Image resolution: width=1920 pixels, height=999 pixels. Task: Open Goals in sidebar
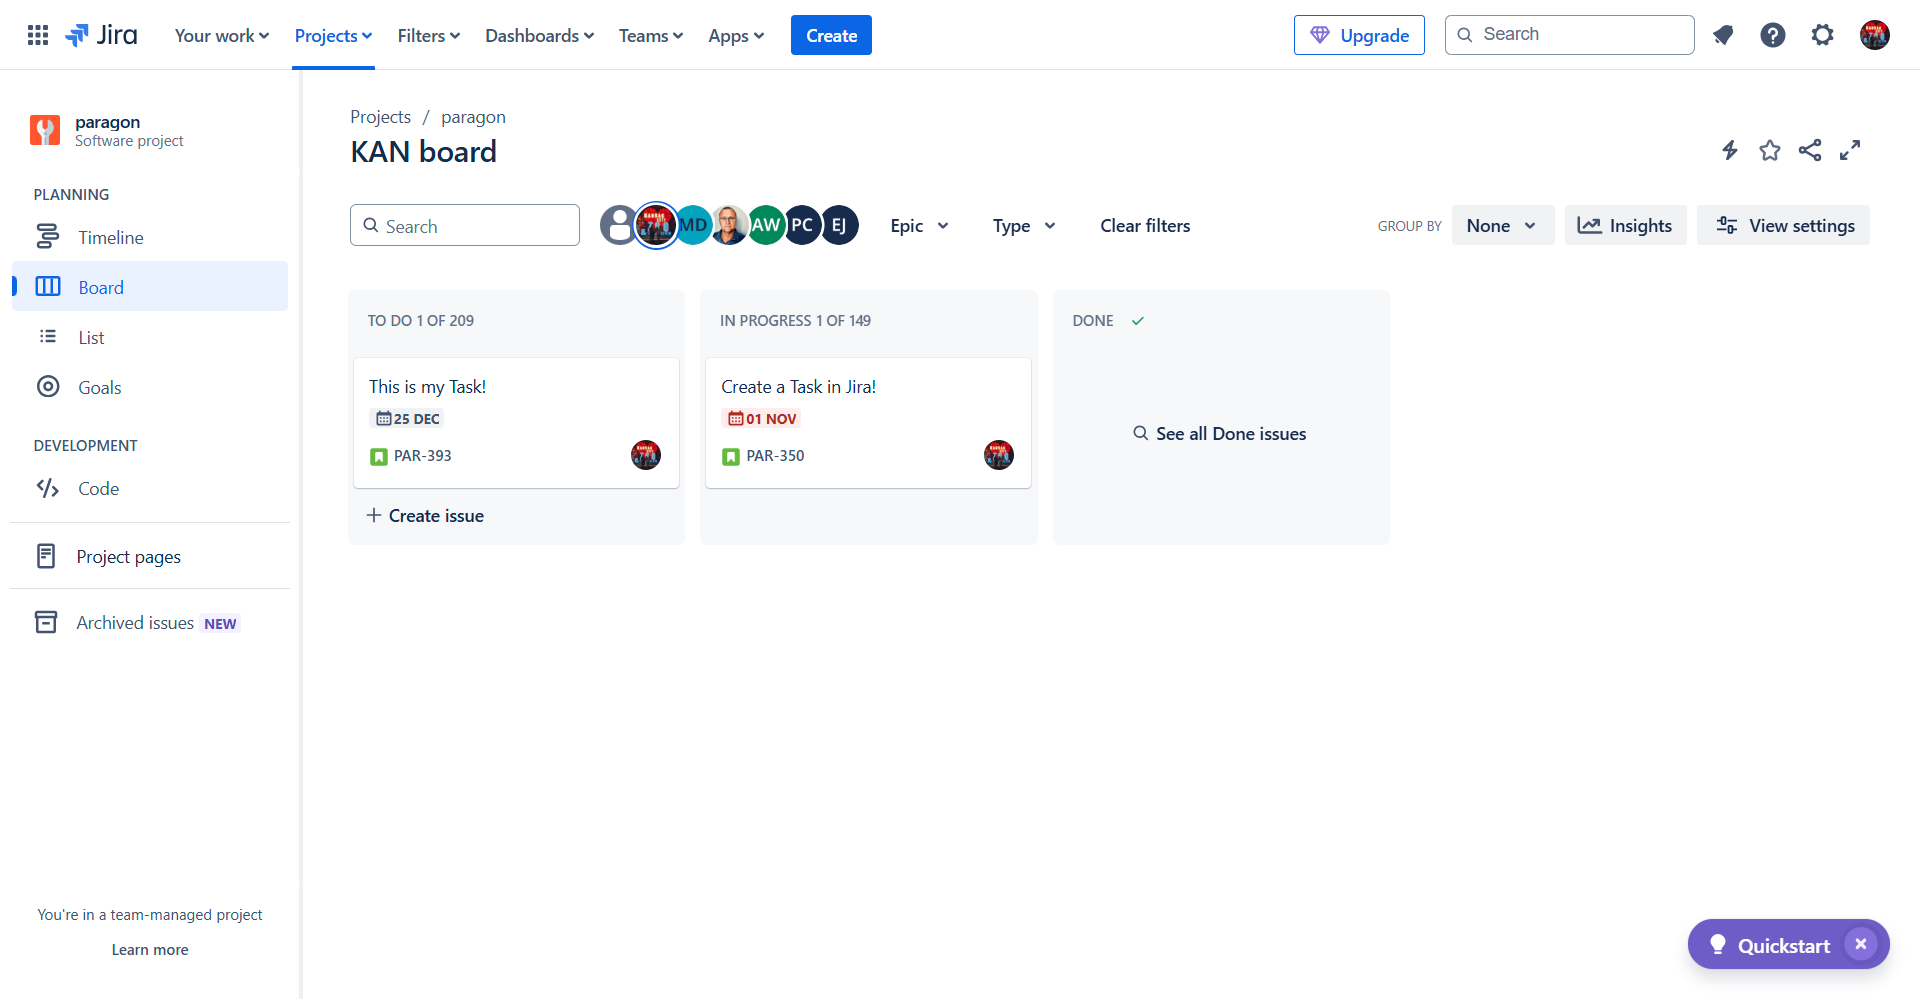[x=150, y=387]
